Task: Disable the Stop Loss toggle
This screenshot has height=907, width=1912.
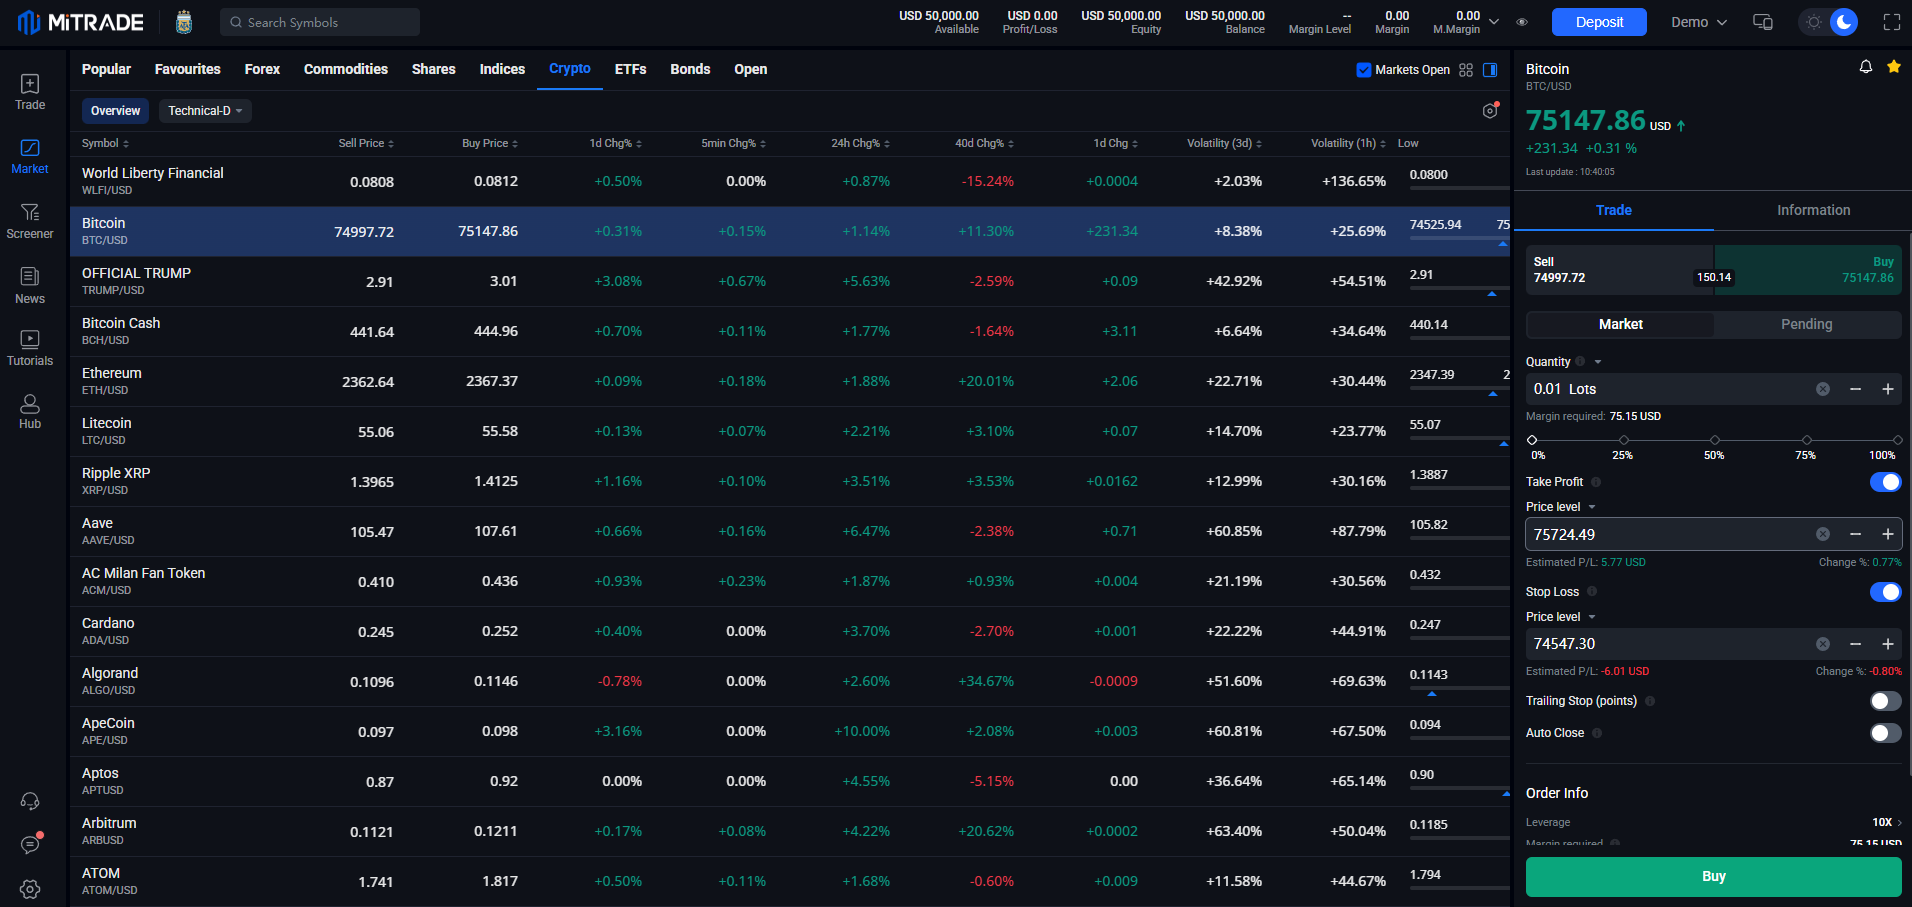Action: tap(1884, 591)
